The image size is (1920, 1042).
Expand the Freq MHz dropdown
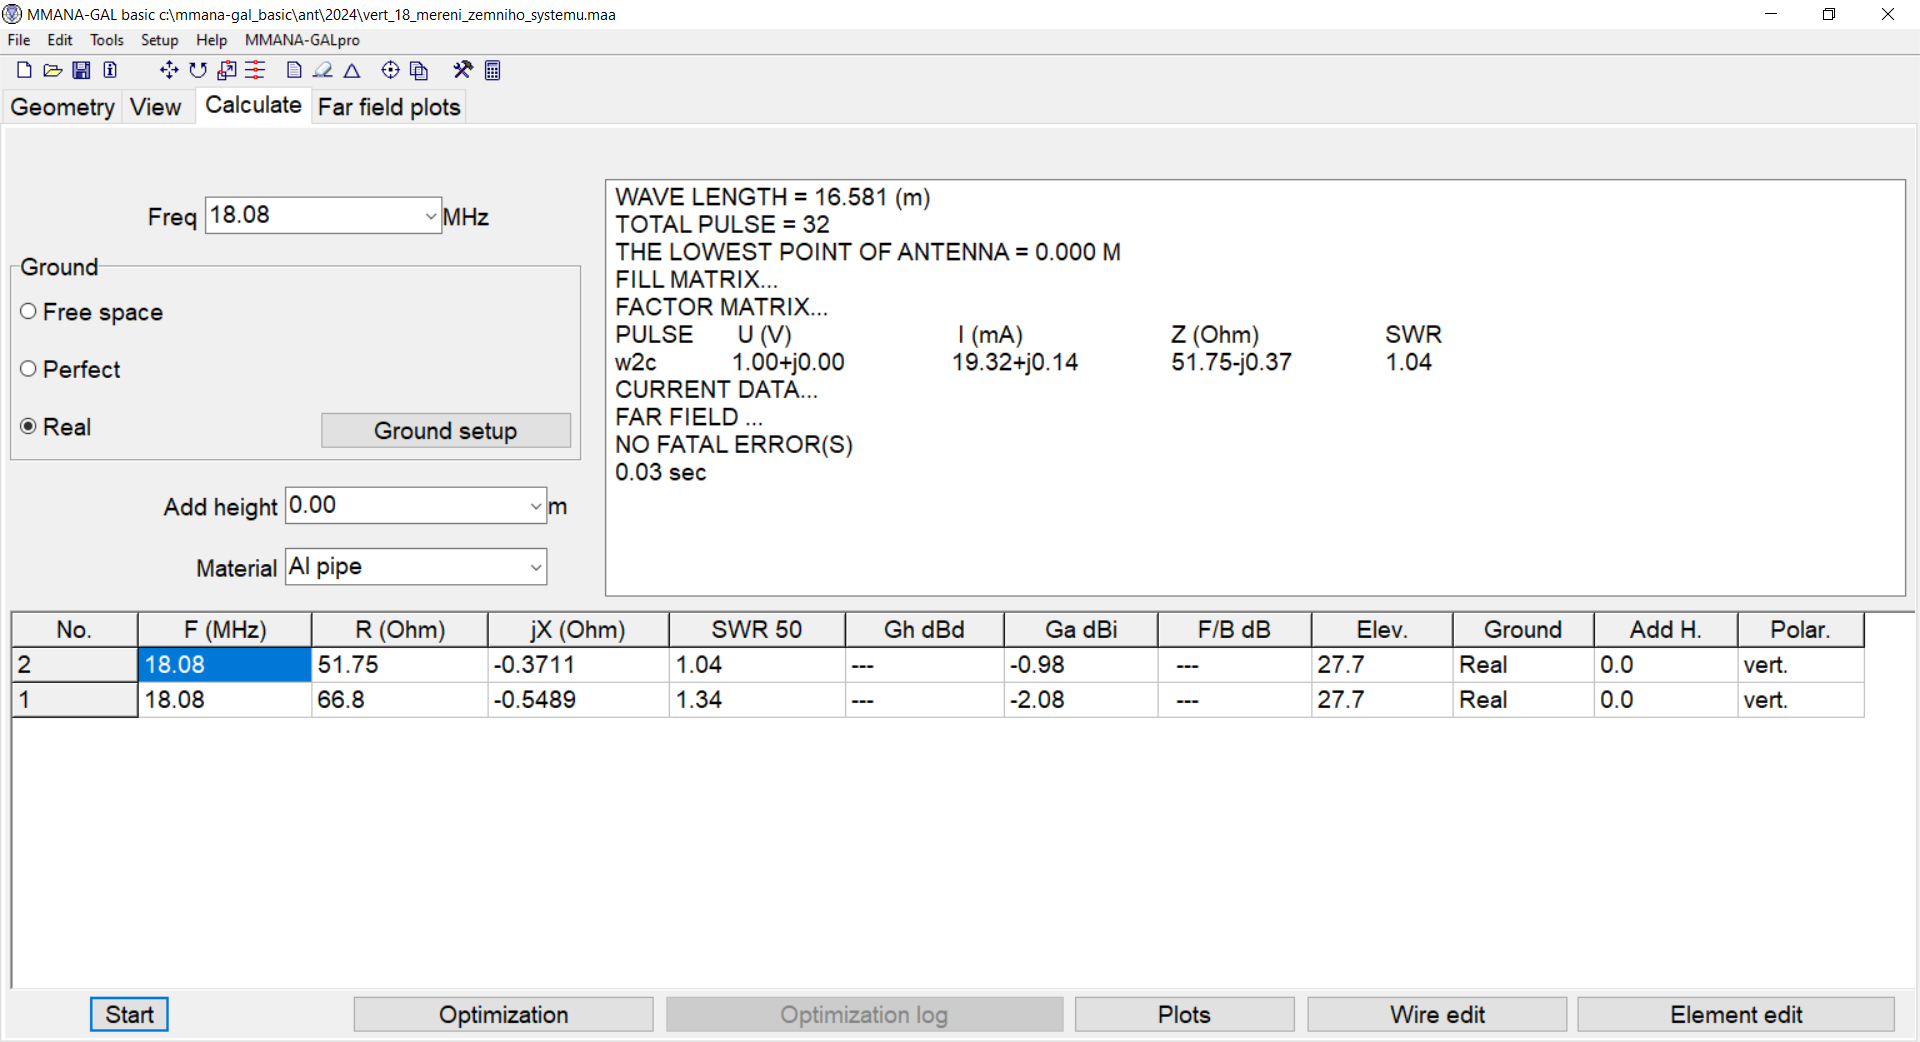point(430,216)
